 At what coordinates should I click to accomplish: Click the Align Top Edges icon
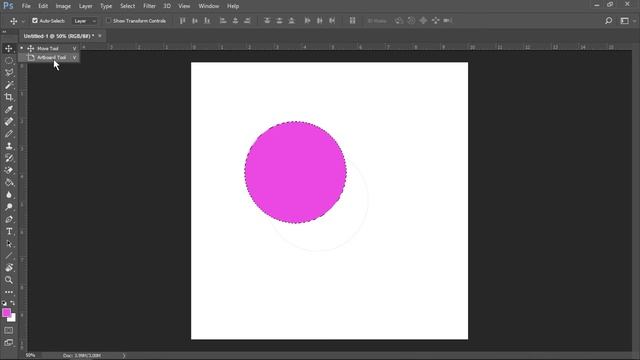(182, 21)
